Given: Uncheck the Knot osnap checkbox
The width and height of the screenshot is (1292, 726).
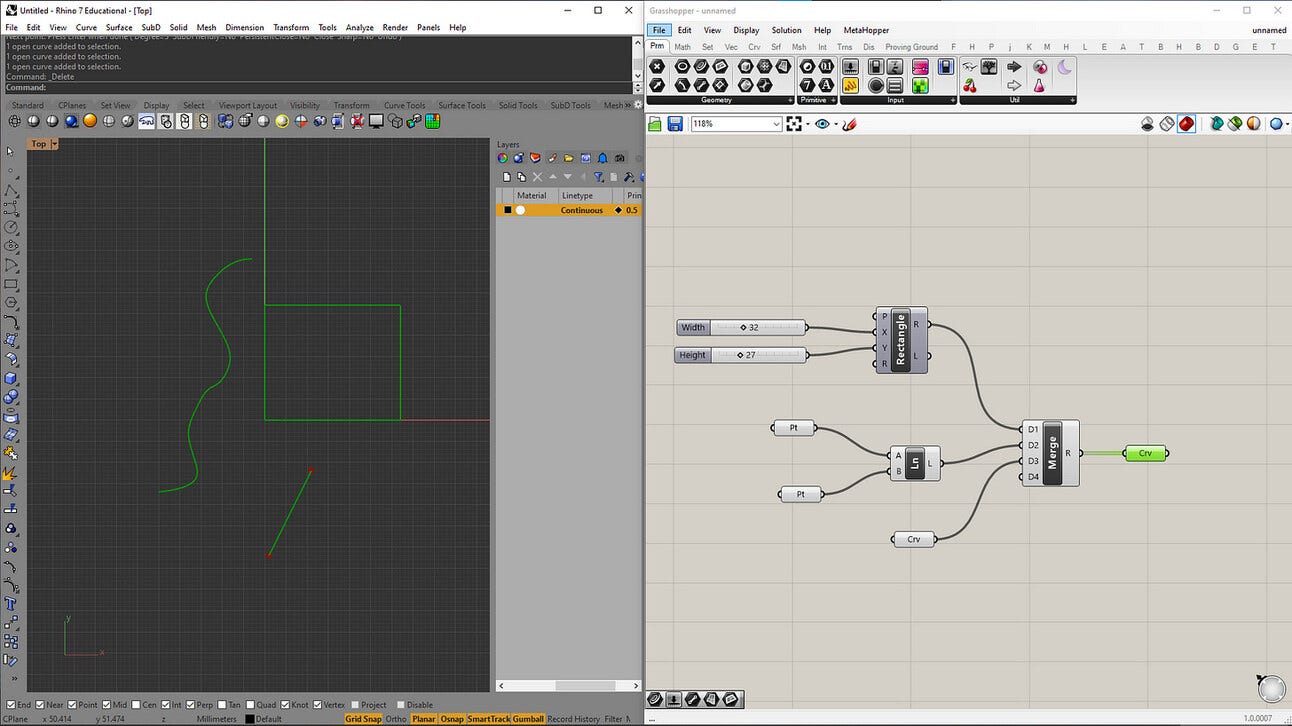Looking at the screenshot, I should pos(287,705).
